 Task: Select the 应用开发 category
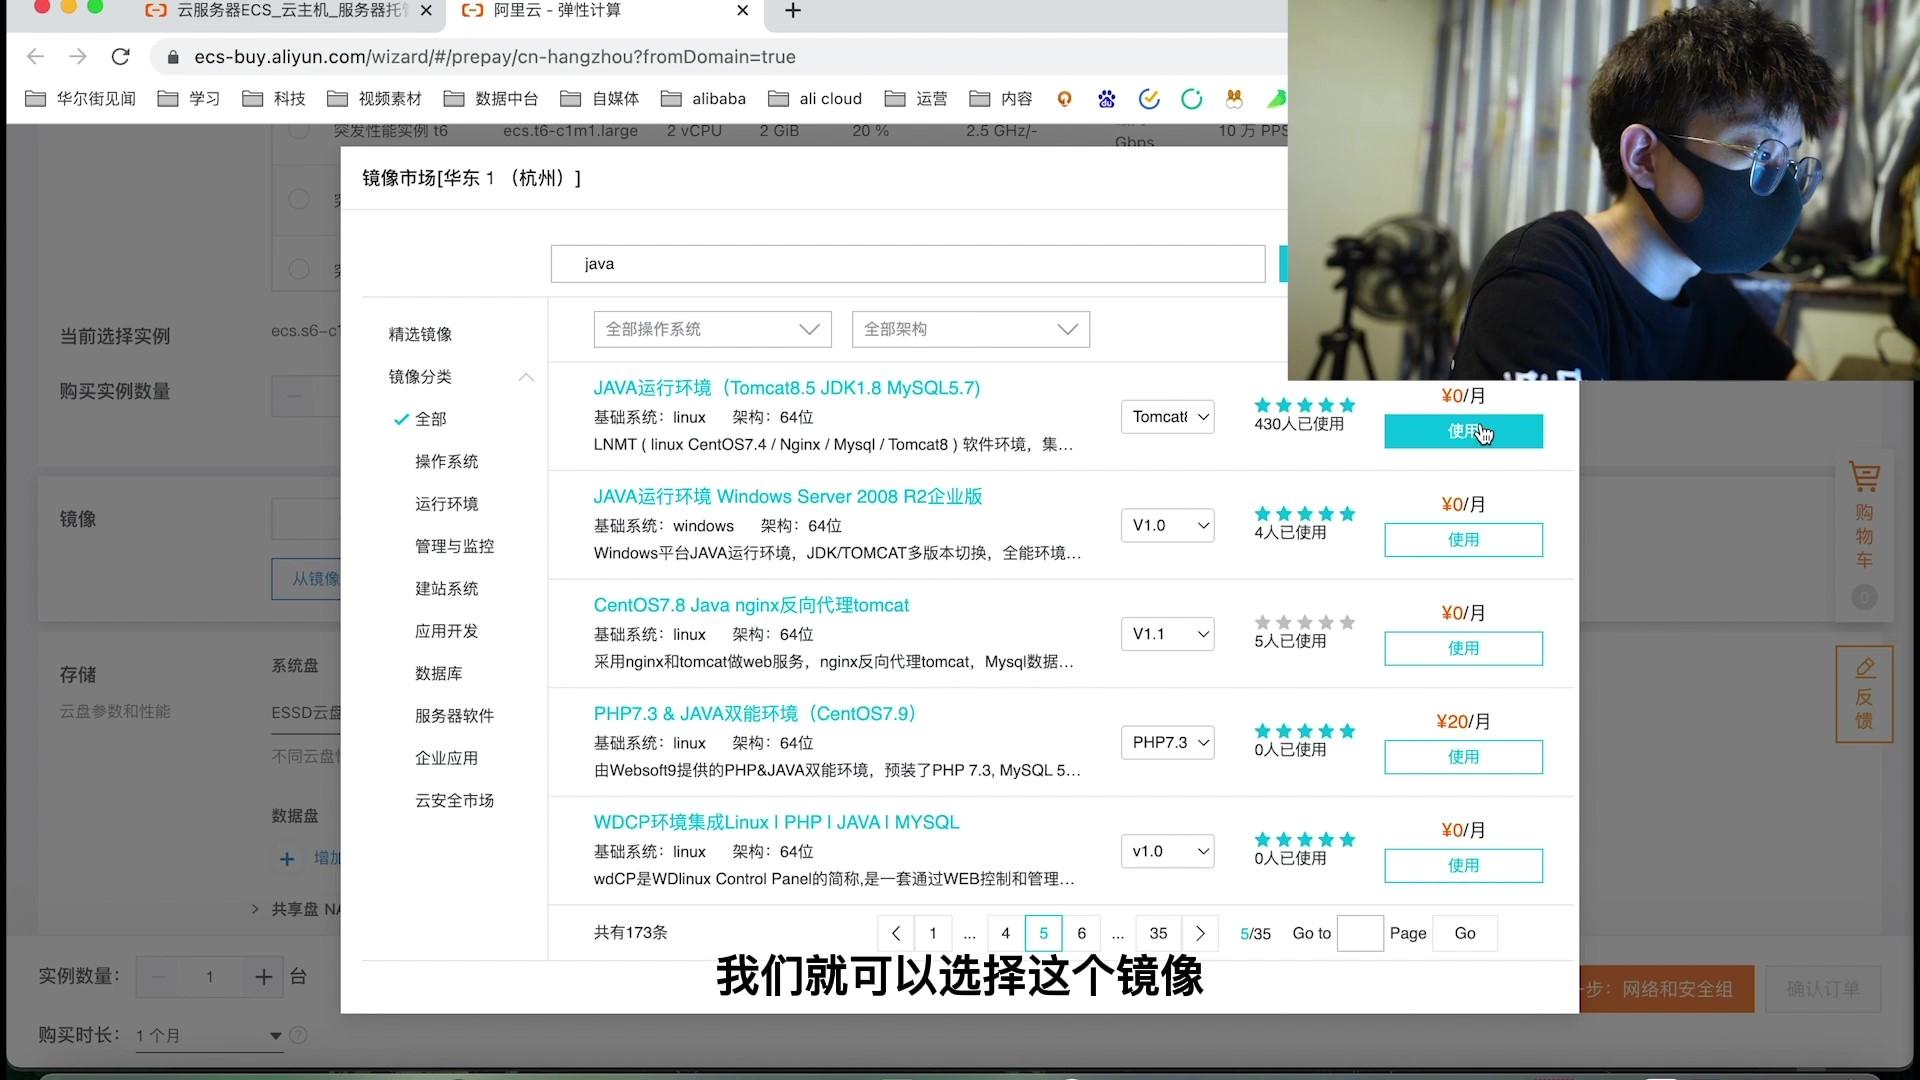(446, 631)
